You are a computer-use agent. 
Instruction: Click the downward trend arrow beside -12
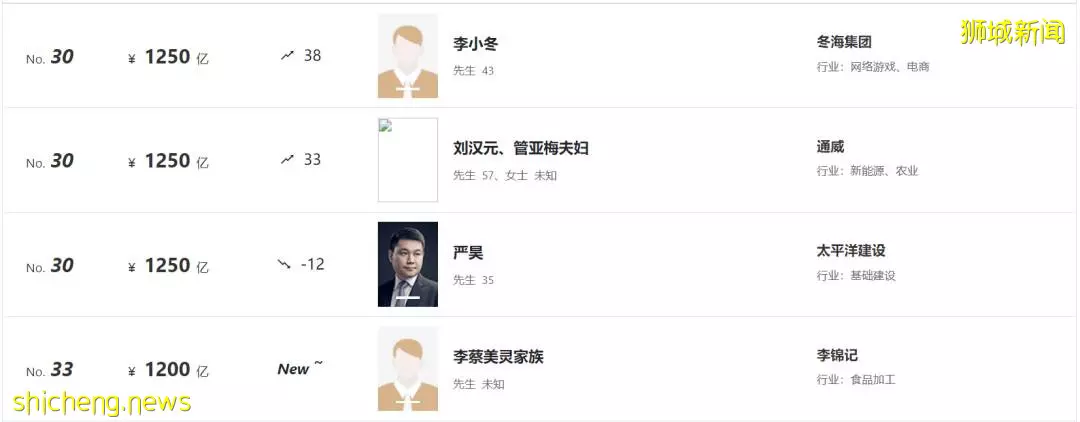(284, 264)
